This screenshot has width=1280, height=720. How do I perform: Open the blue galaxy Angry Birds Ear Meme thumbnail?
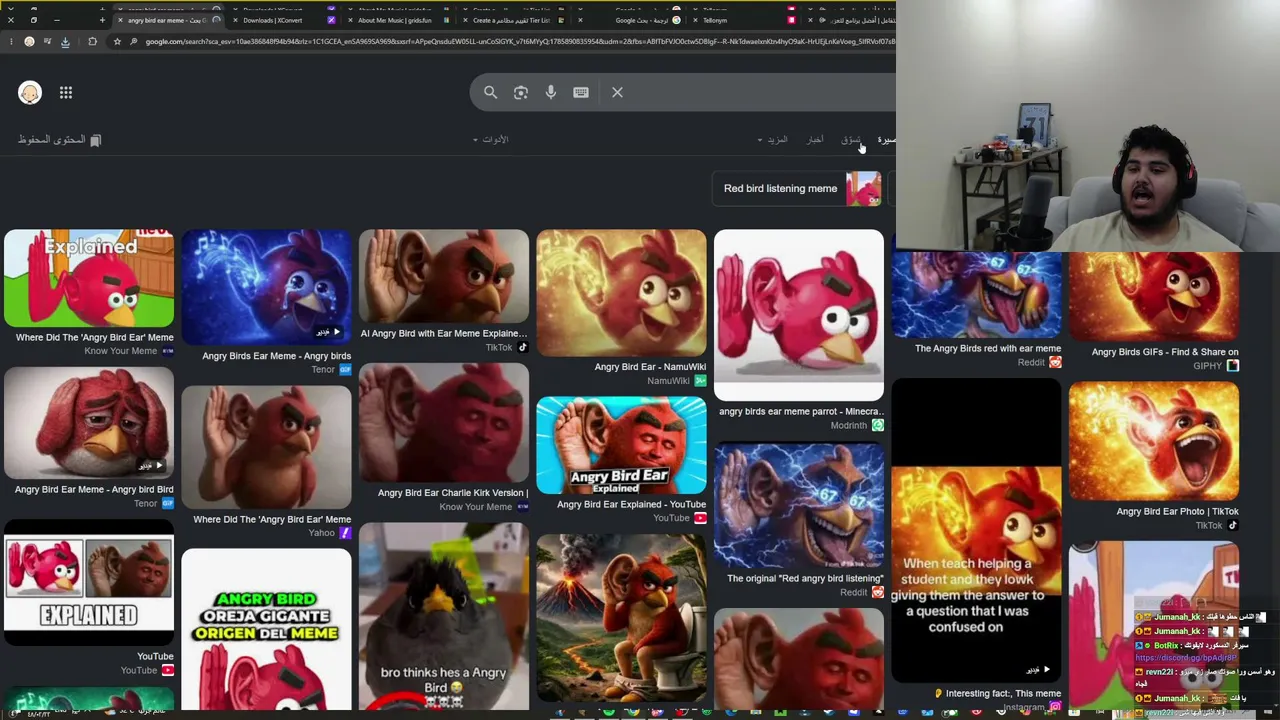(x=266, y=287)
